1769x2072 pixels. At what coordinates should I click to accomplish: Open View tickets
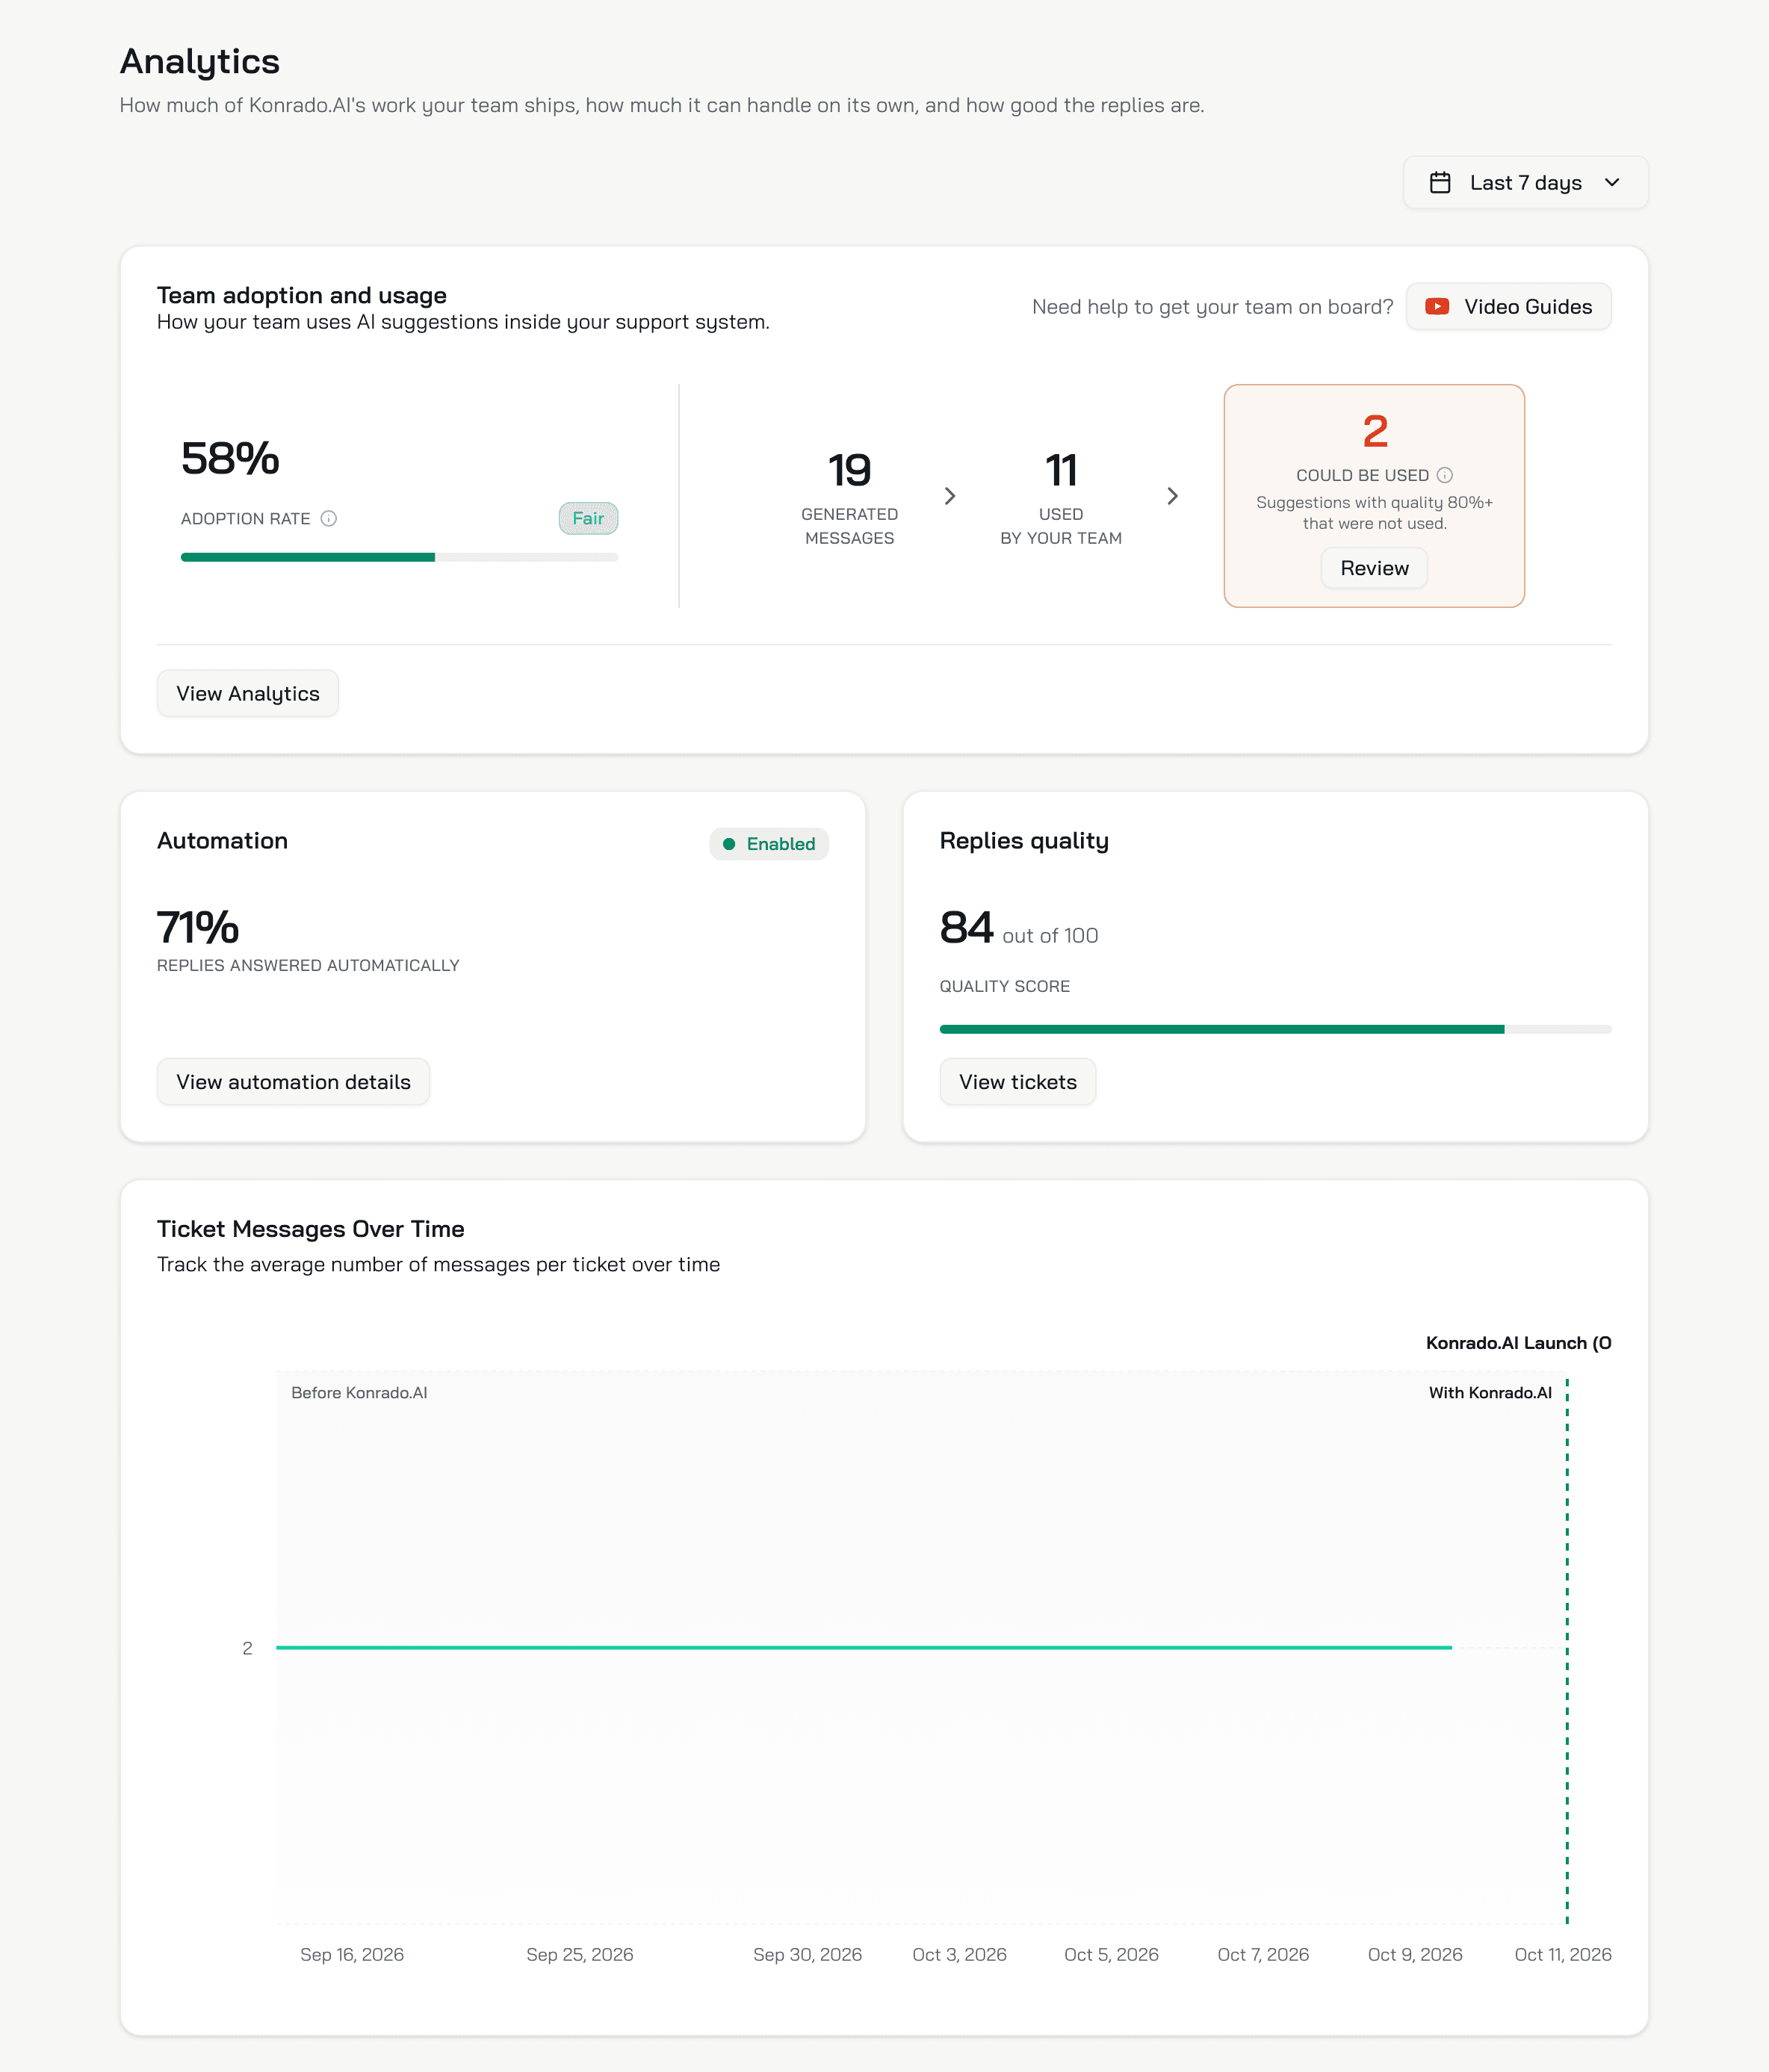1017,1082
